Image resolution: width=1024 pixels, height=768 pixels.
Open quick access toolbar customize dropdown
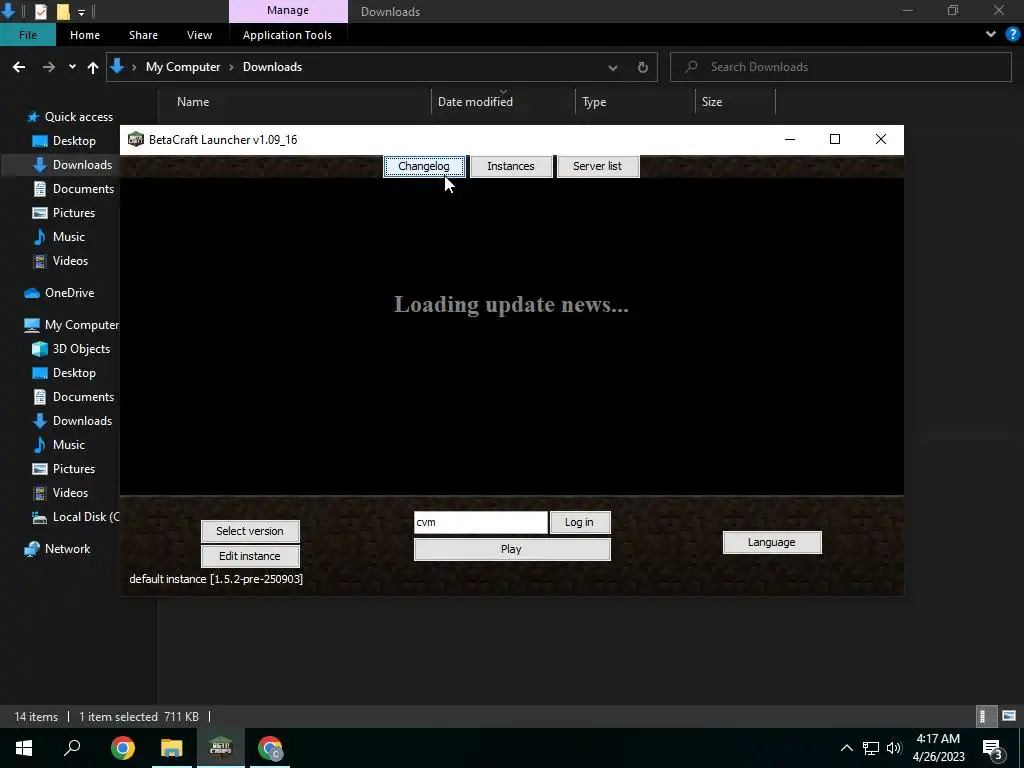tap(81, 12)
